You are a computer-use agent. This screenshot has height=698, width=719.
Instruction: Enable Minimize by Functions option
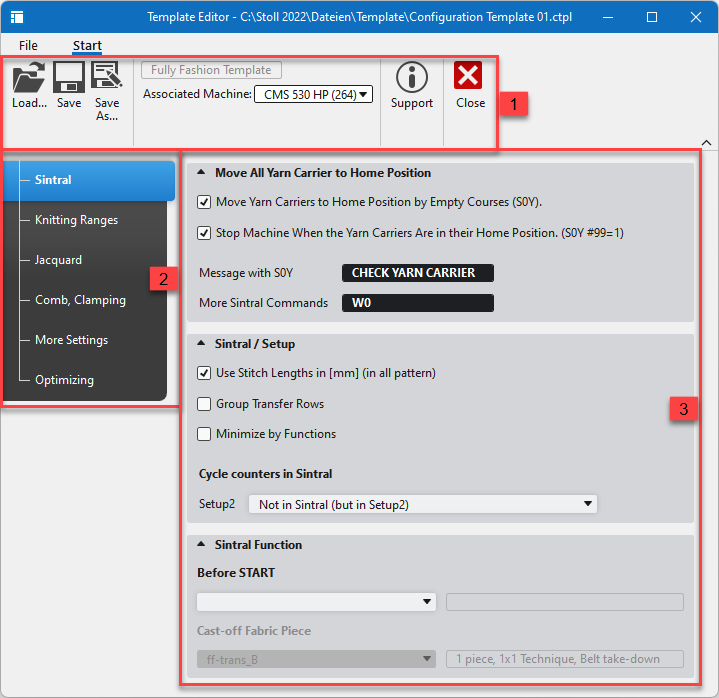205,434
